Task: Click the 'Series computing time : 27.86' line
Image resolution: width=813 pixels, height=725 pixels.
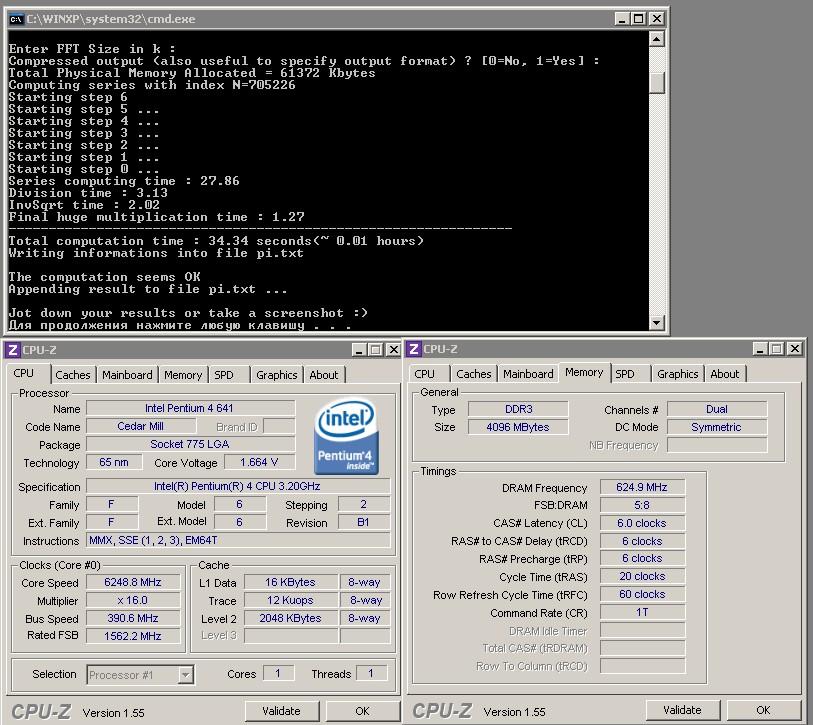Action: click(124, 181)
